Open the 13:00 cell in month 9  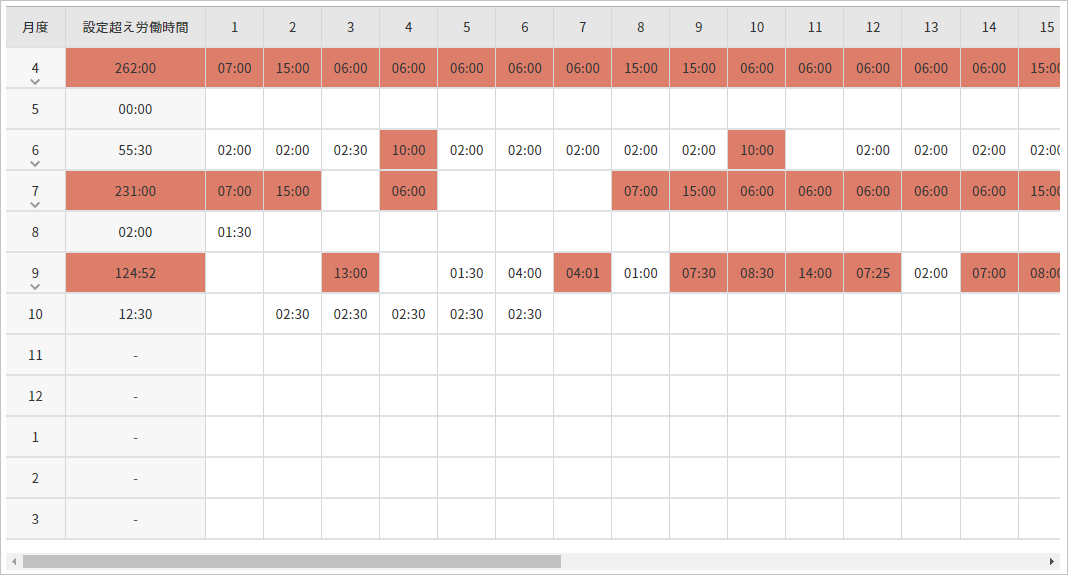pos(350,273)
